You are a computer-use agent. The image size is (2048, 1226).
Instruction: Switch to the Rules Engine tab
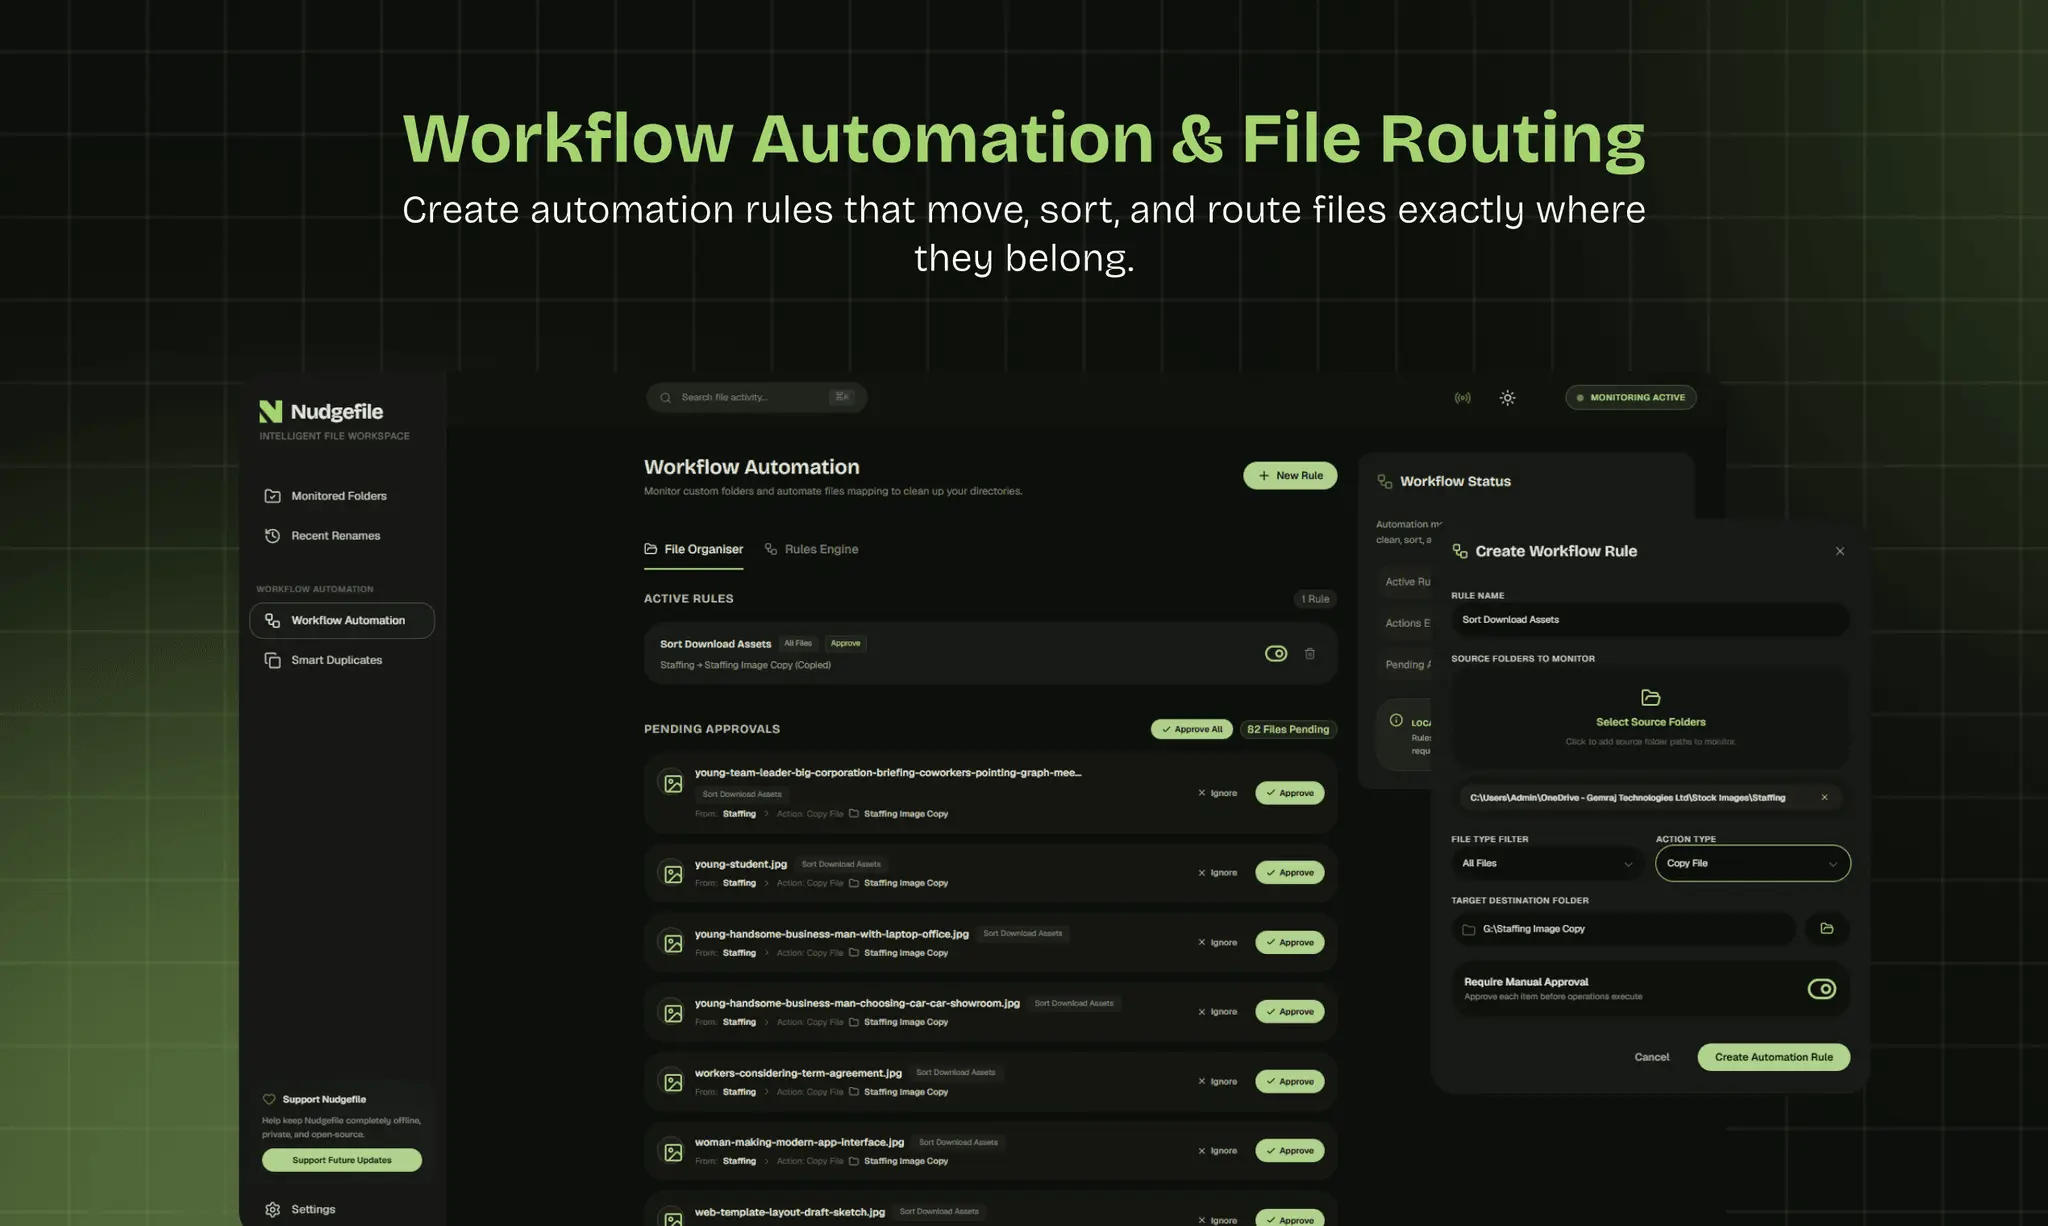[x=811, y=550]
